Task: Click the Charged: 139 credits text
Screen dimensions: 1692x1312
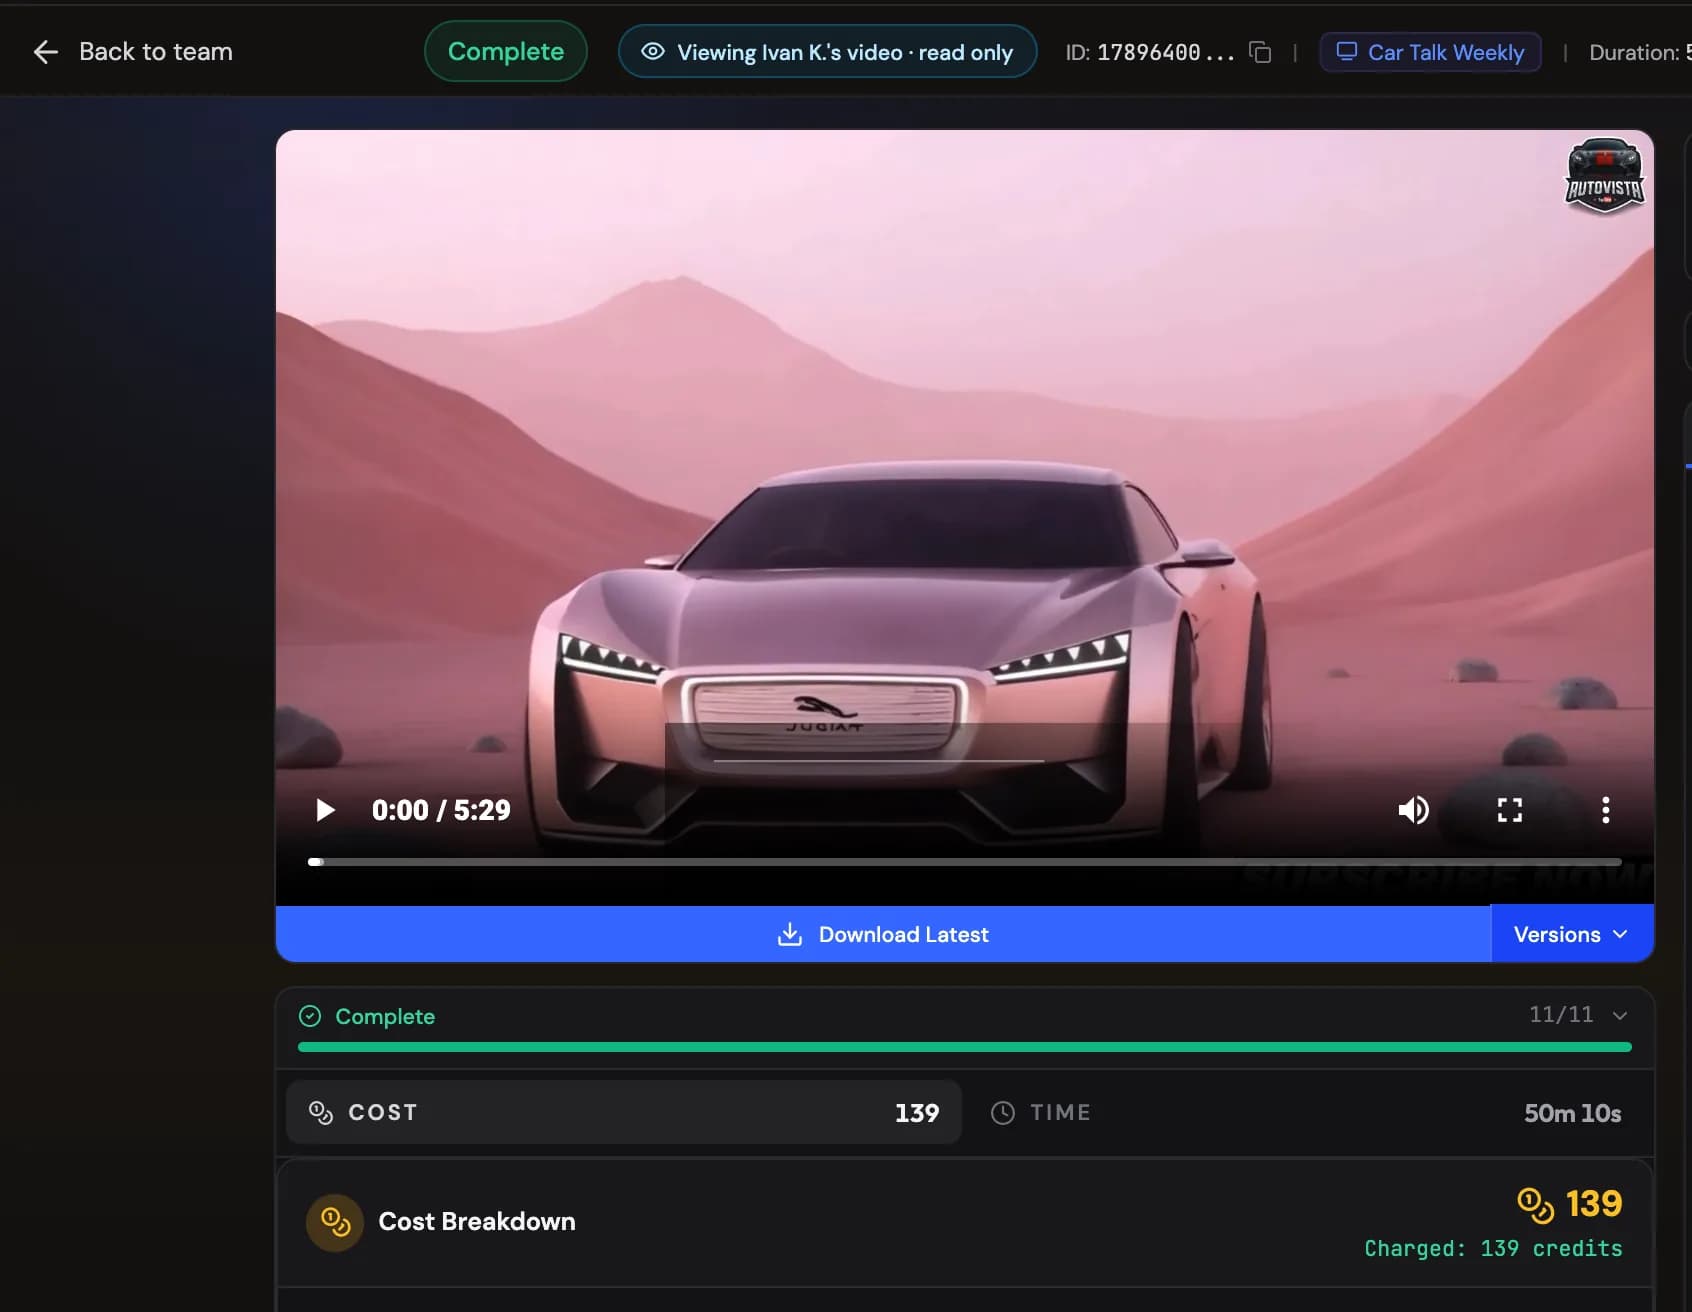Action: click(1493, 1248)
